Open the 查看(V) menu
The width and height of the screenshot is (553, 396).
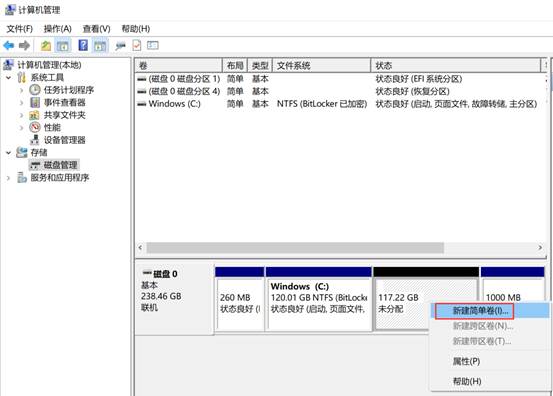(96, 29)
